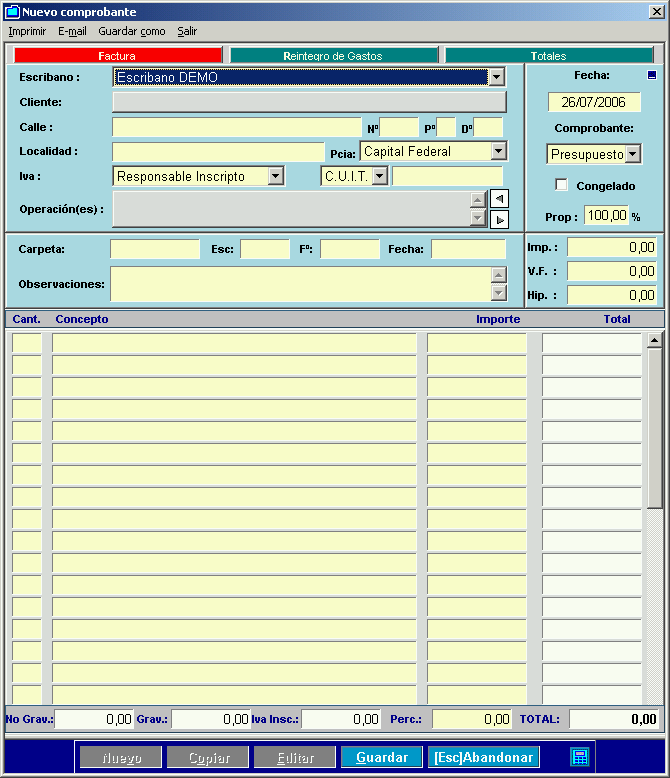Click the Operación(es) list box
The height and width of the screenshot is (778, 670).
(x=291, y=209)
